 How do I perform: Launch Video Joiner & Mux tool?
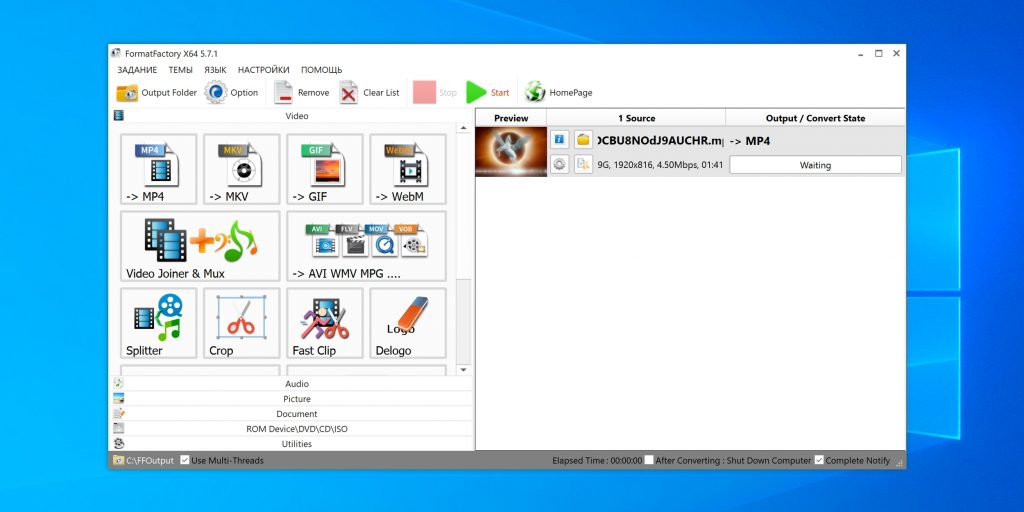(200, 246)
